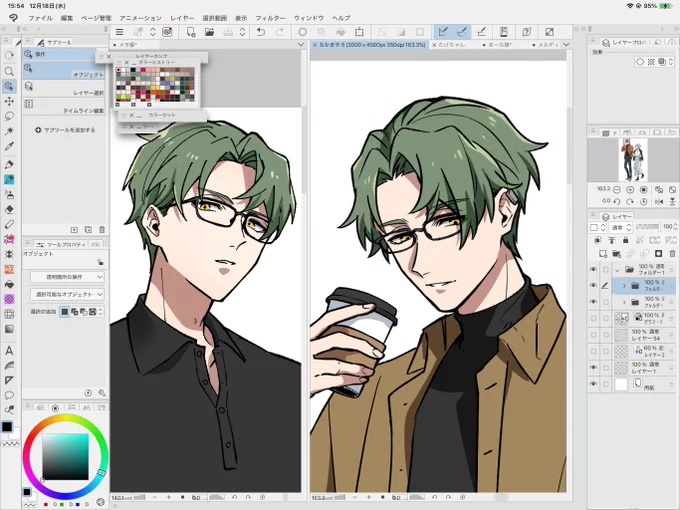680x510 pixels.
Task: Click the battery status indicator
Action: [666, 6]
